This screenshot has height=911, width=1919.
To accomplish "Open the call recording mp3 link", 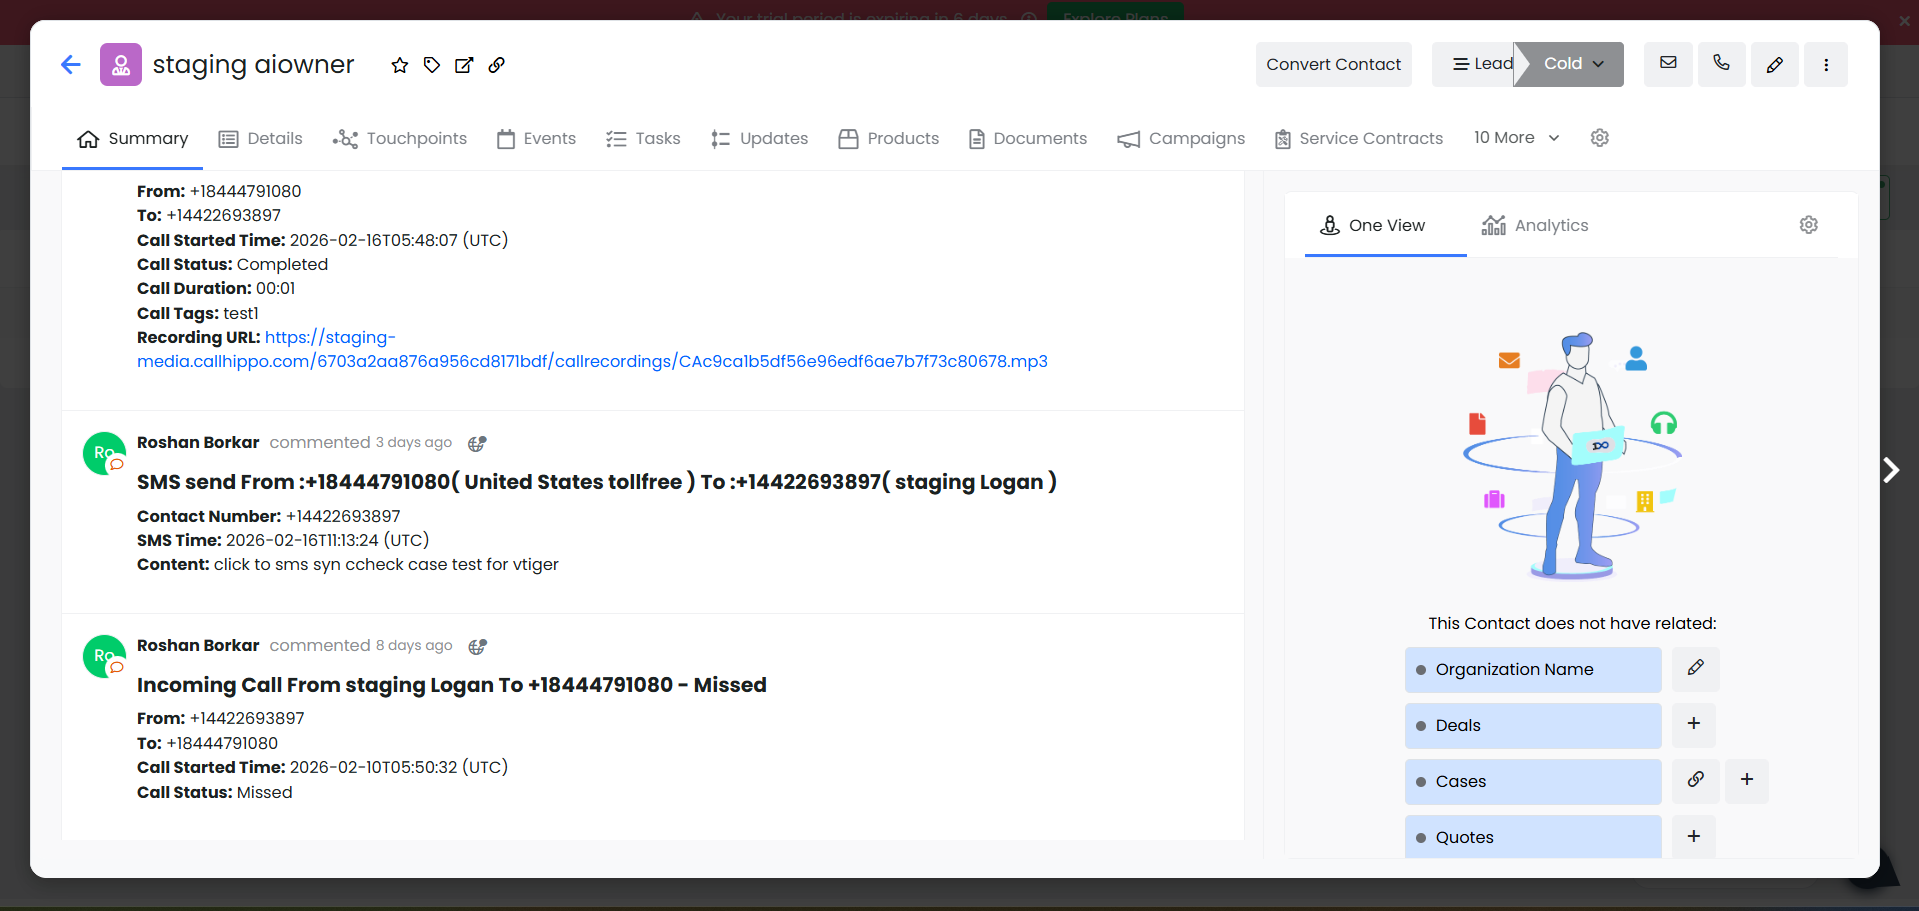I will (592, 350).
